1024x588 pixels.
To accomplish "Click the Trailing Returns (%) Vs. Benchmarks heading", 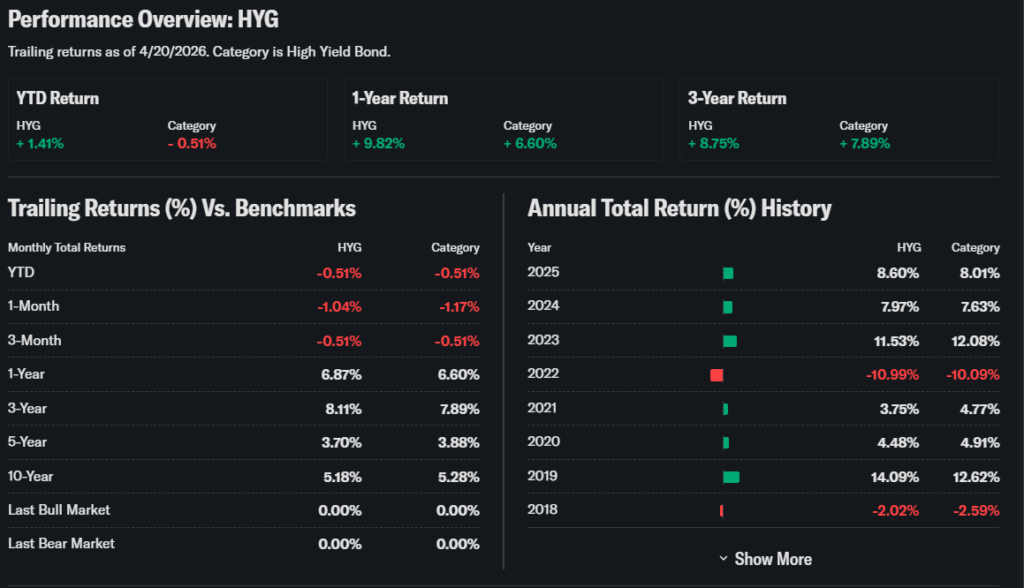I will coord(182,208).
